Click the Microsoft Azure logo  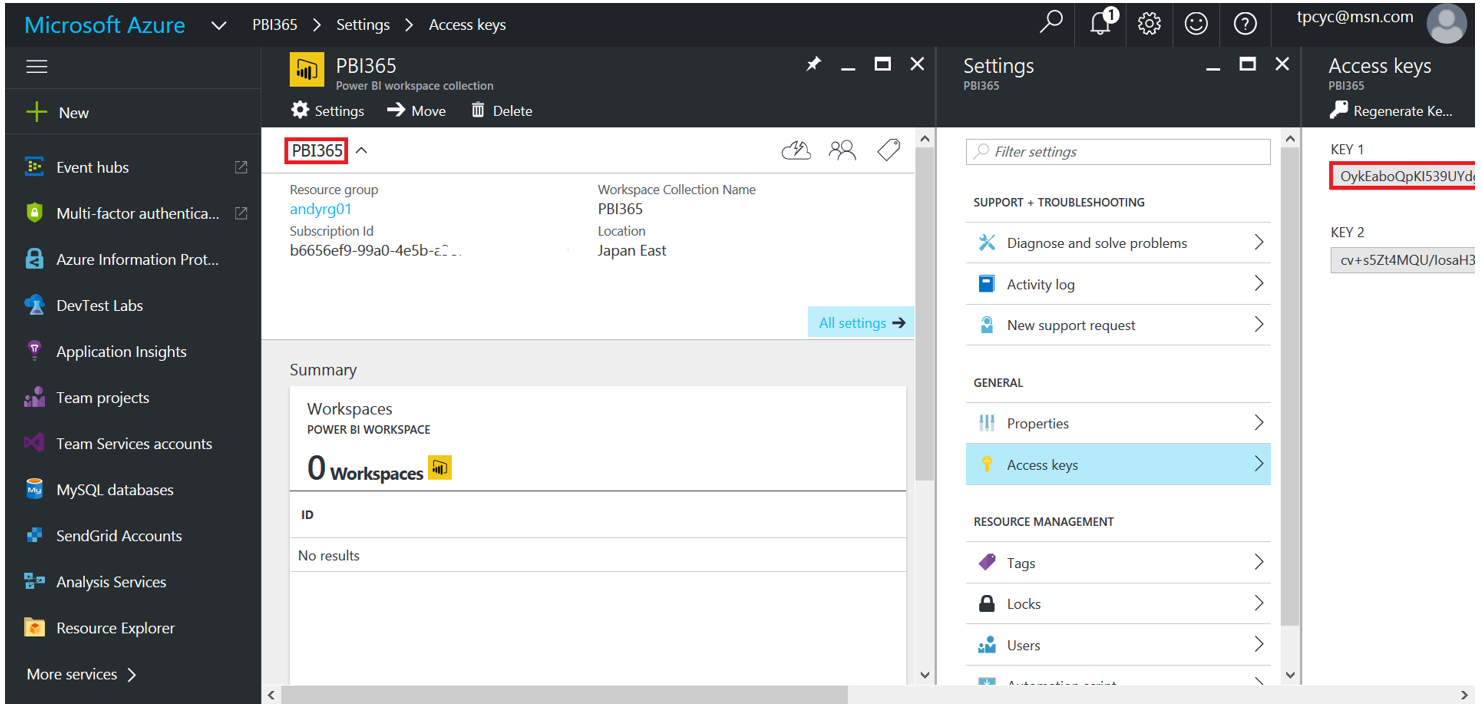104,25
